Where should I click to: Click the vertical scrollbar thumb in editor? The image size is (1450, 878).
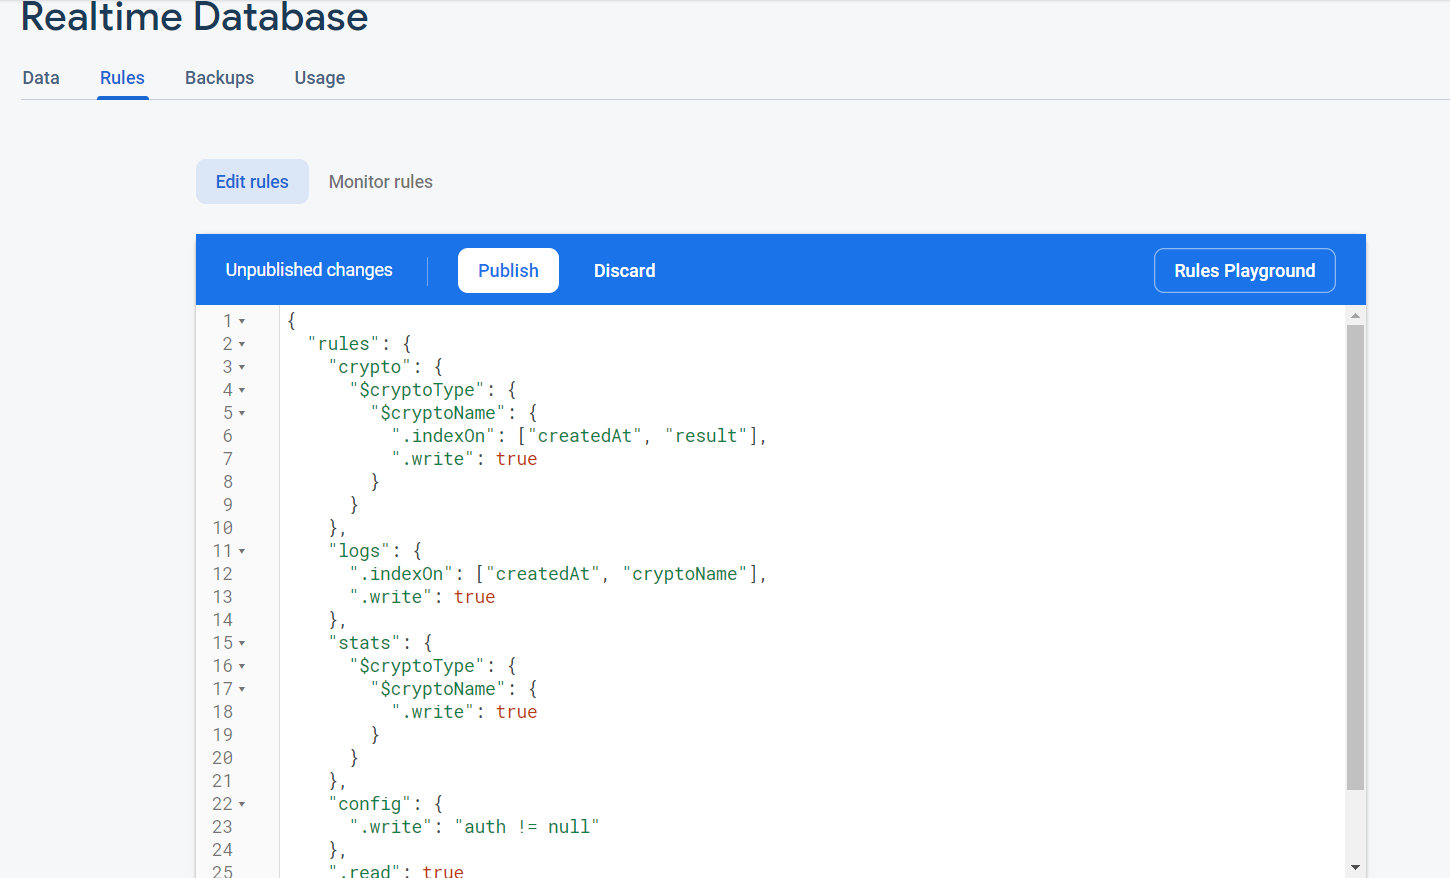click(x=1355, y=556)
